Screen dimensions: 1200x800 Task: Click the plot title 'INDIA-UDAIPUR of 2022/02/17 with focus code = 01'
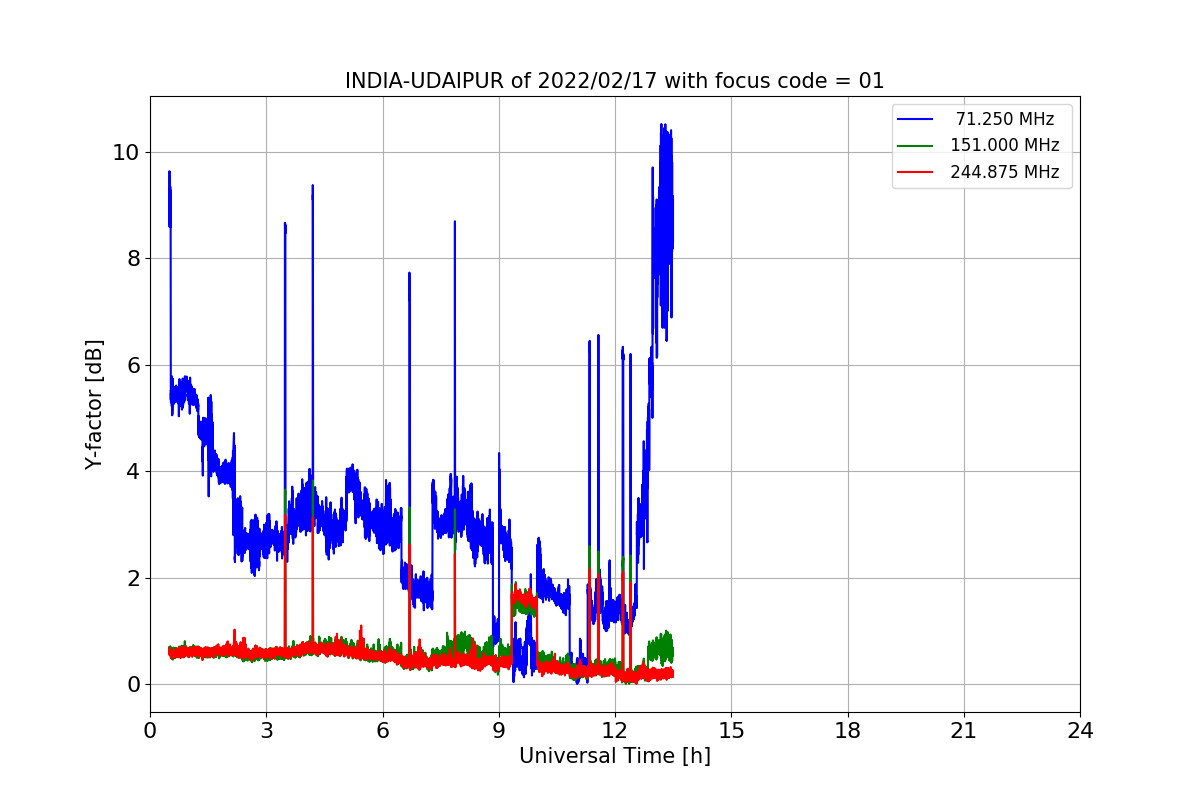tap(614, 81)
